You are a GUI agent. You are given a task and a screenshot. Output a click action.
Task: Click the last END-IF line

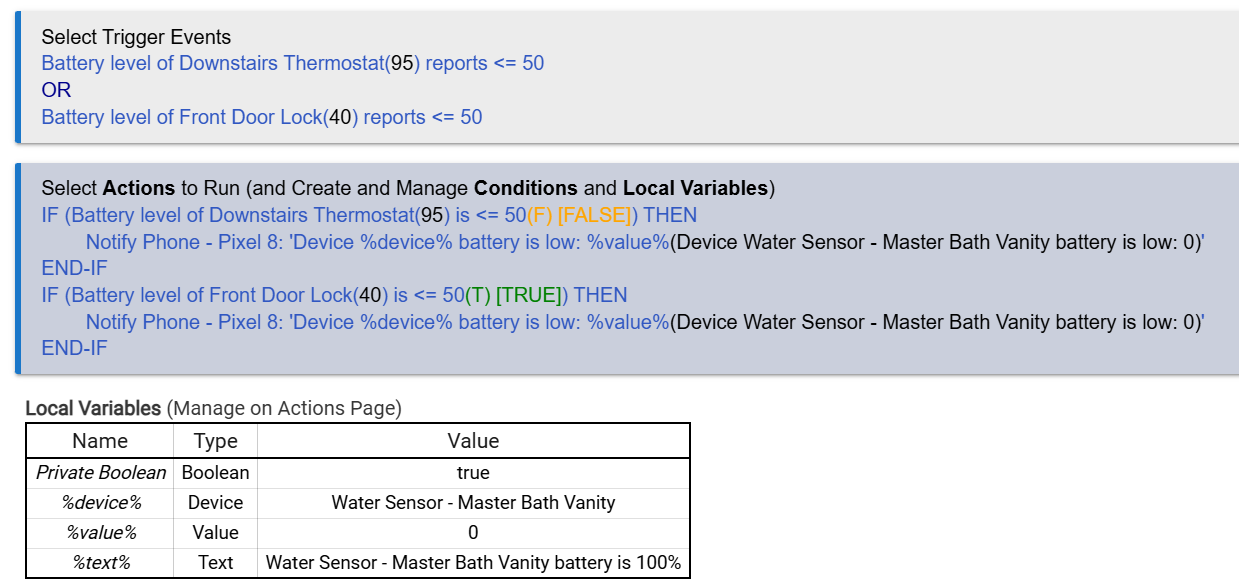click(x=74, y=348)
